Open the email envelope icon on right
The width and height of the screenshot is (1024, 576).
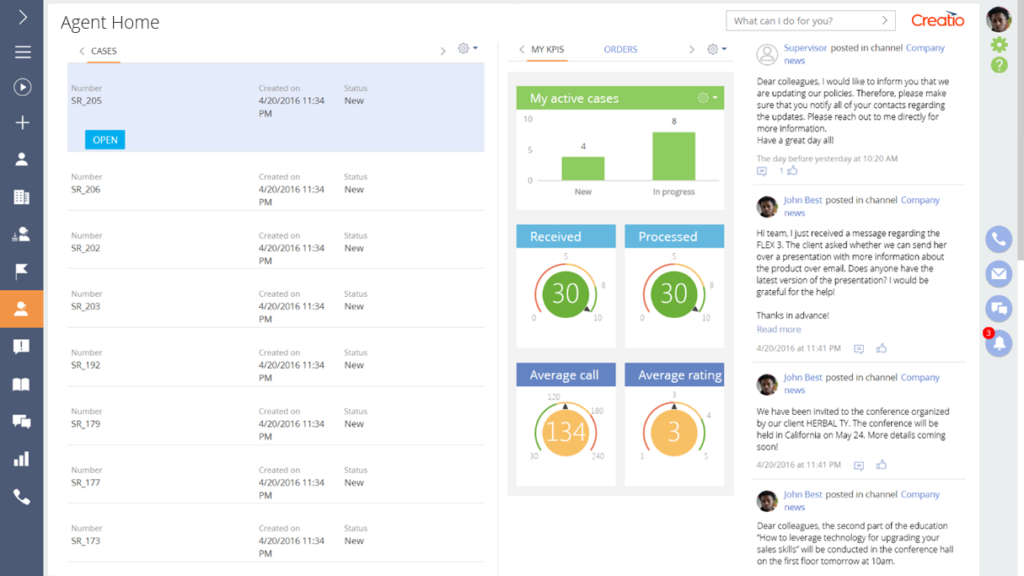point(998,273)
